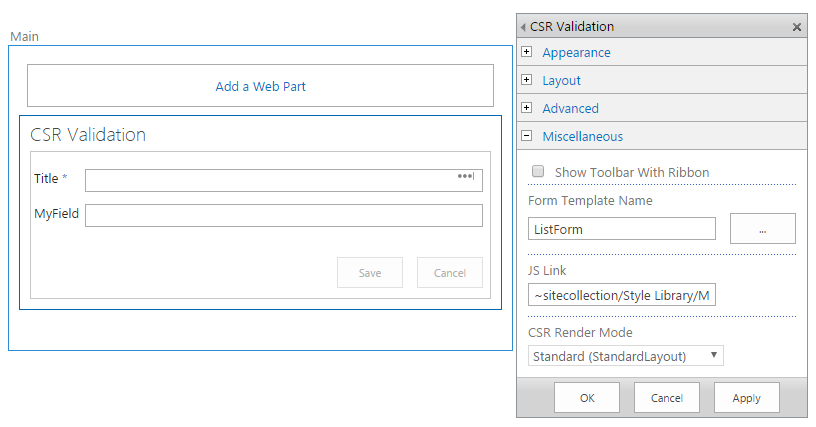The width and height of the screenshot is (816, 427).
Task: Open the Layout section link
Action: pyautogui.click(x=561, y=81)
